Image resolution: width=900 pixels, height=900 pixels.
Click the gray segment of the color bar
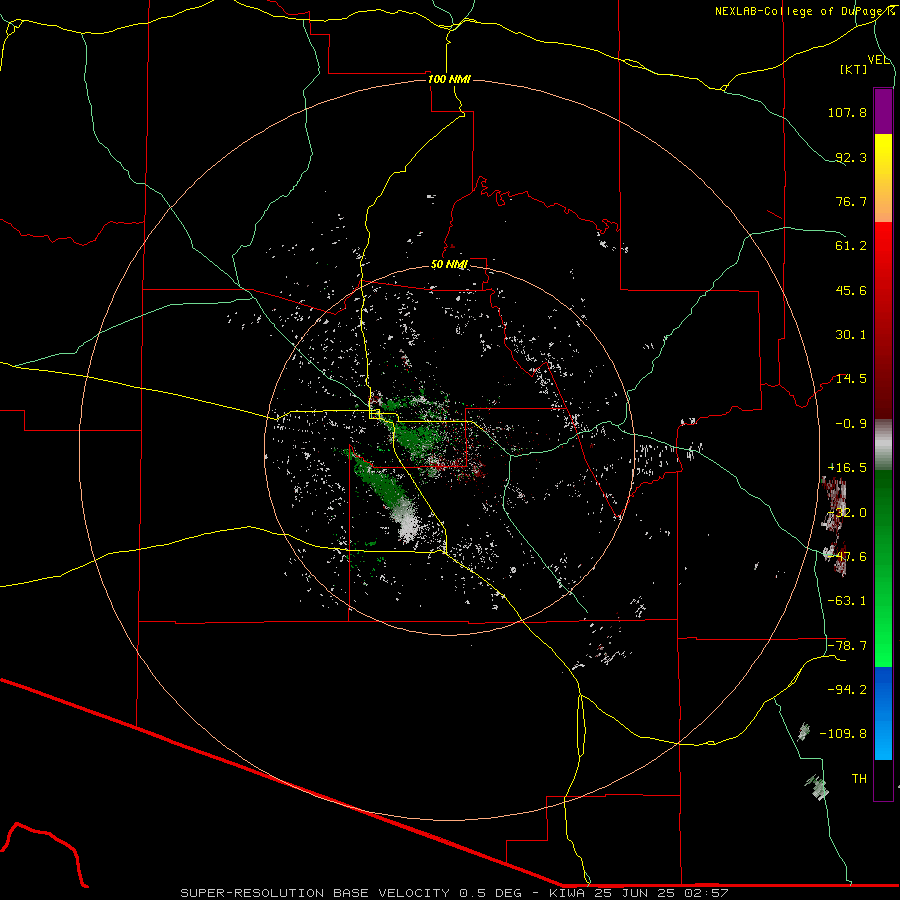click(x=883, y=445)
